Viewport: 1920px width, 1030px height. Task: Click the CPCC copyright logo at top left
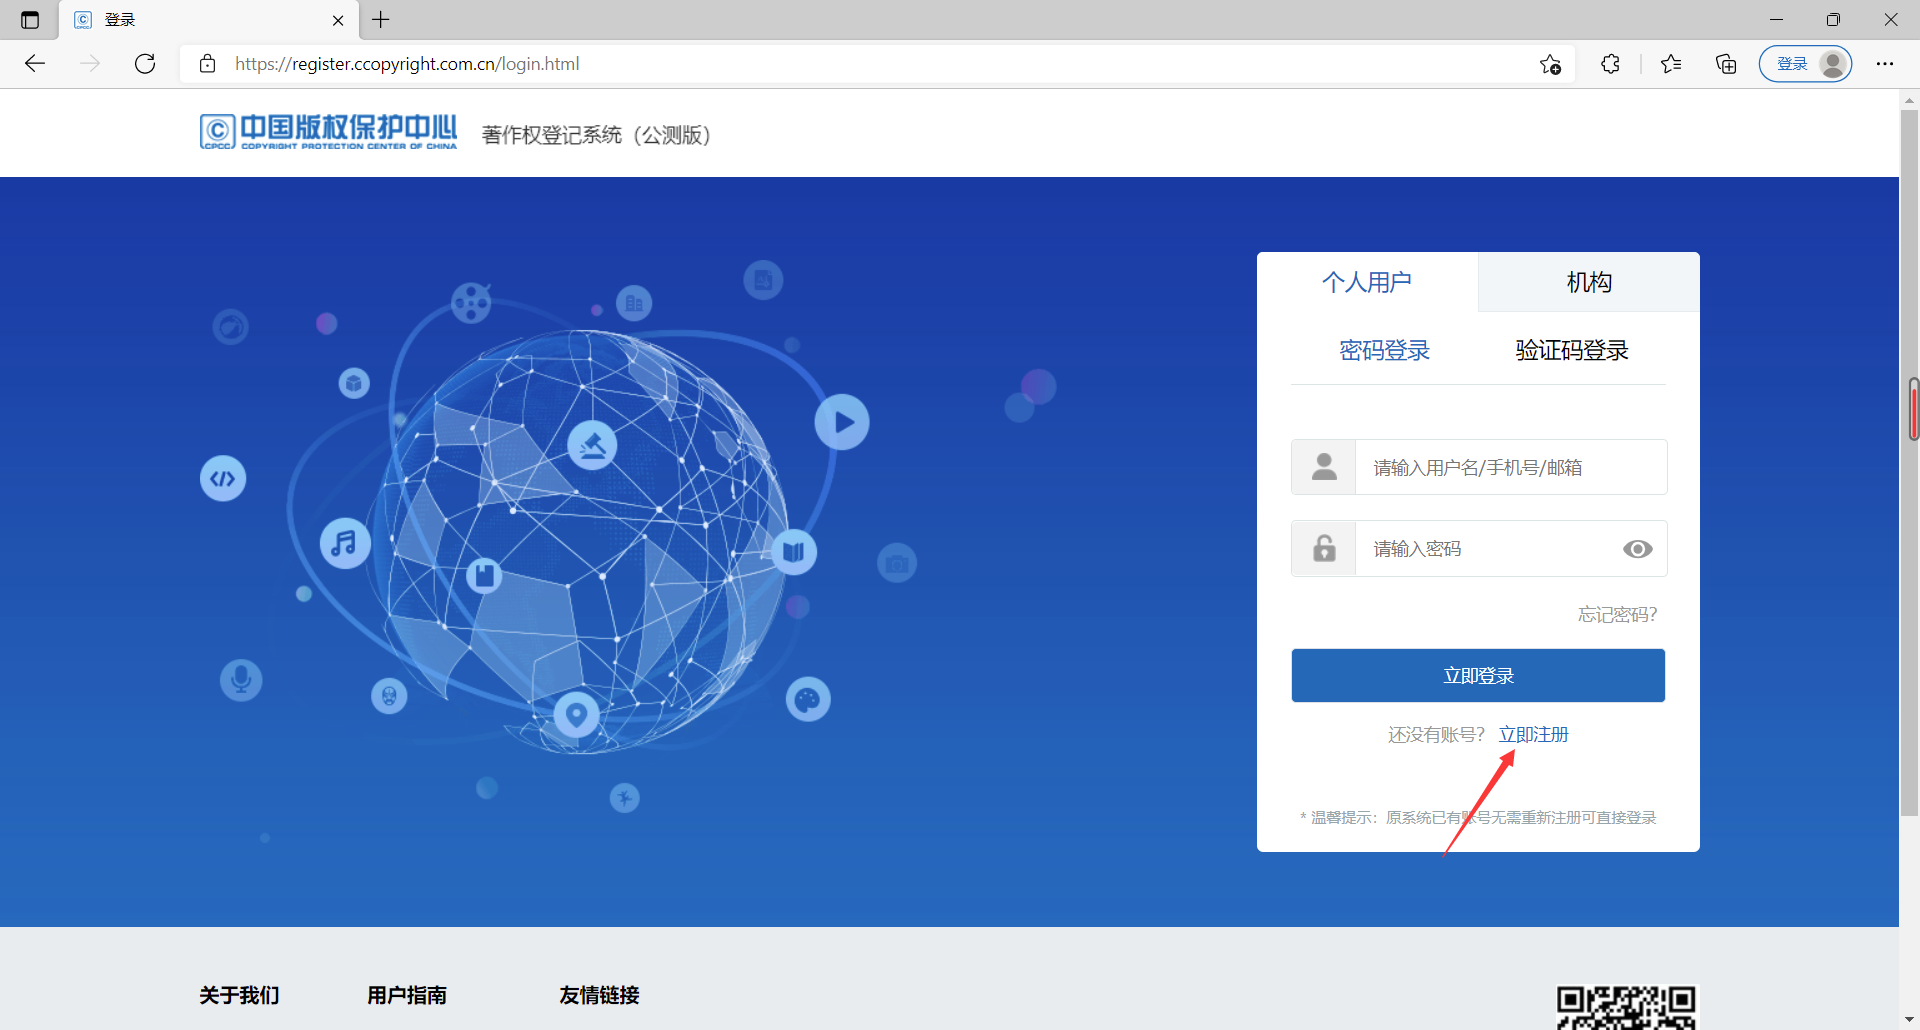328,131
